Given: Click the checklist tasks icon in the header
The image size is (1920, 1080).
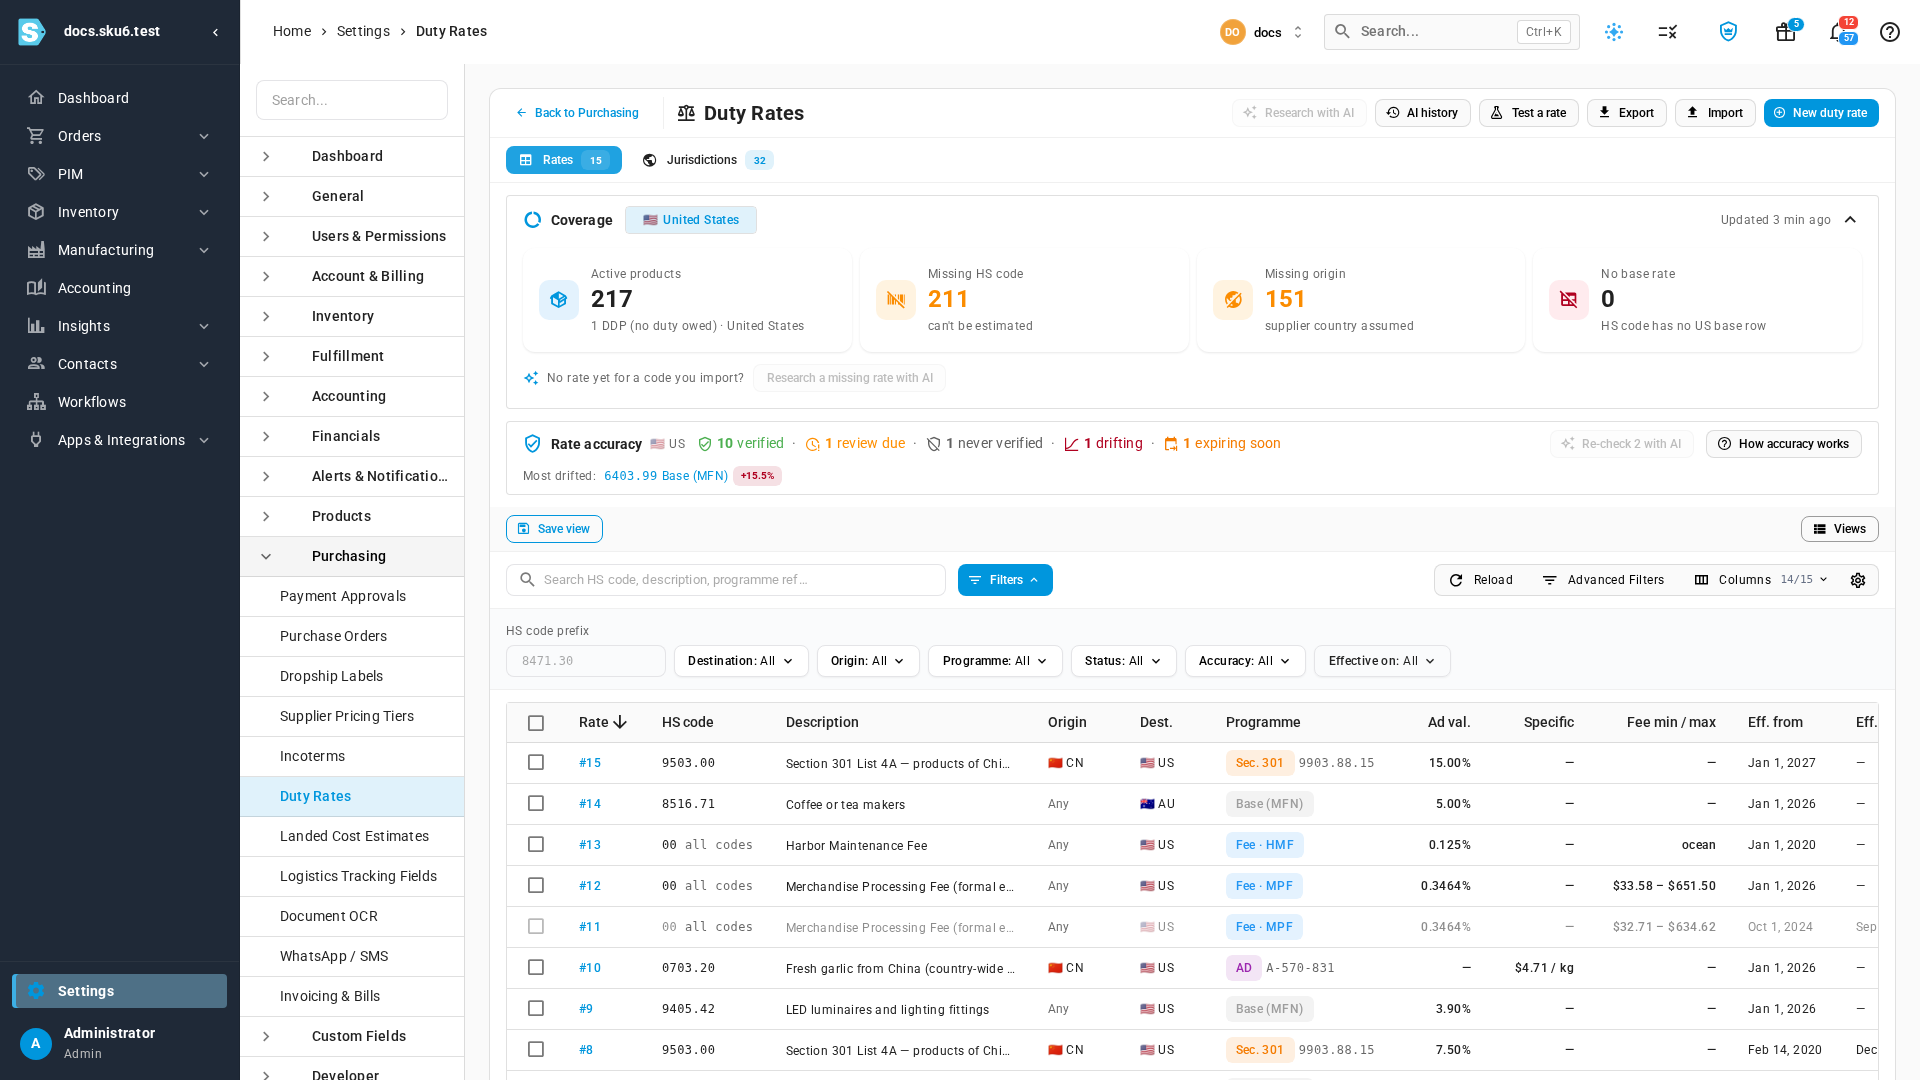Looking at the screenshot, I should click(x=1668, y=32).
